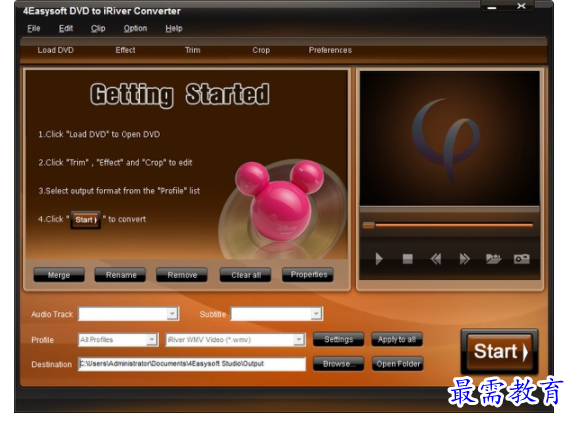
Task: Open the Edit menu
Action: 66,28
